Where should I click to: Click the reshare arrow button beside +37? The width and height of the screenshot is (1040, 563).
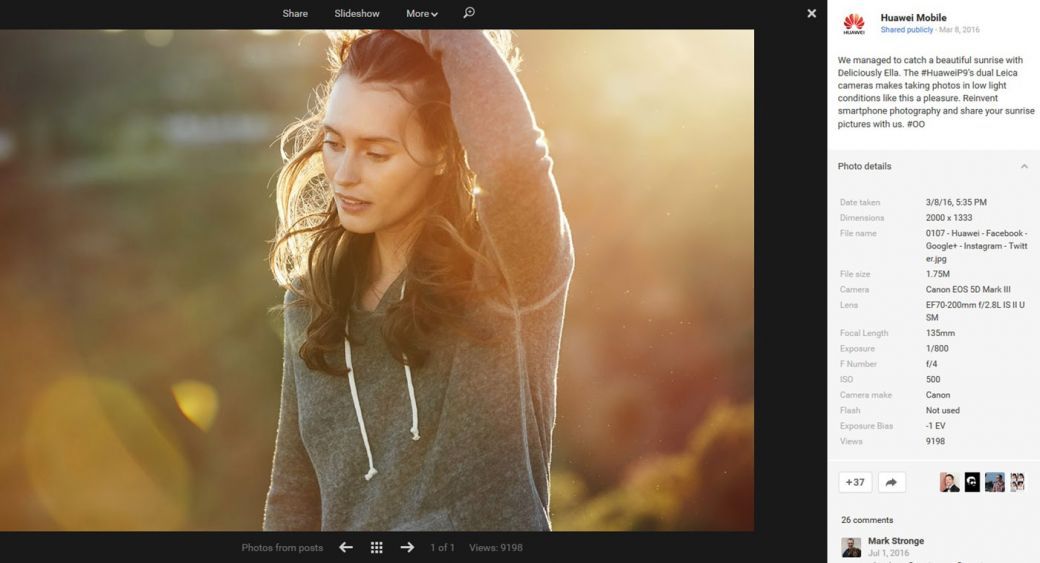890,482
